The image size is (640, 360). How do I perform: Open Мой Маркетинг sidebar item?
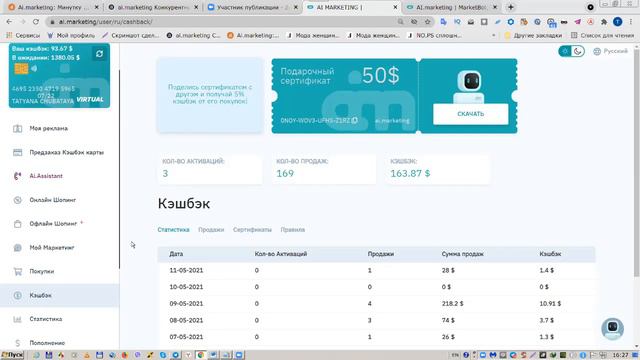[52, 248]
